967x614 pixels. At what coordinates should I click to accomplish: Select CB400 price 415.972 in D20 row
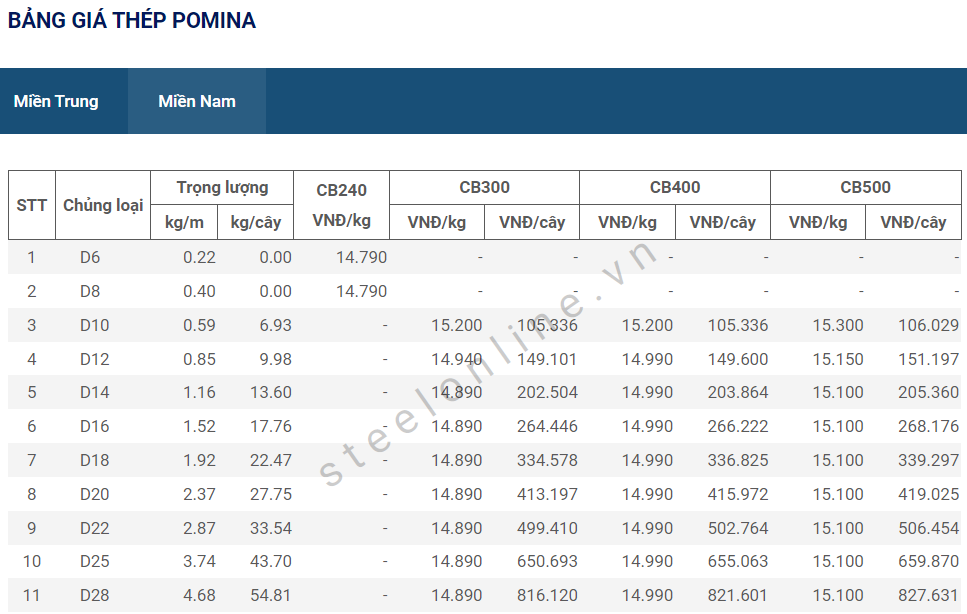[738, 494]
